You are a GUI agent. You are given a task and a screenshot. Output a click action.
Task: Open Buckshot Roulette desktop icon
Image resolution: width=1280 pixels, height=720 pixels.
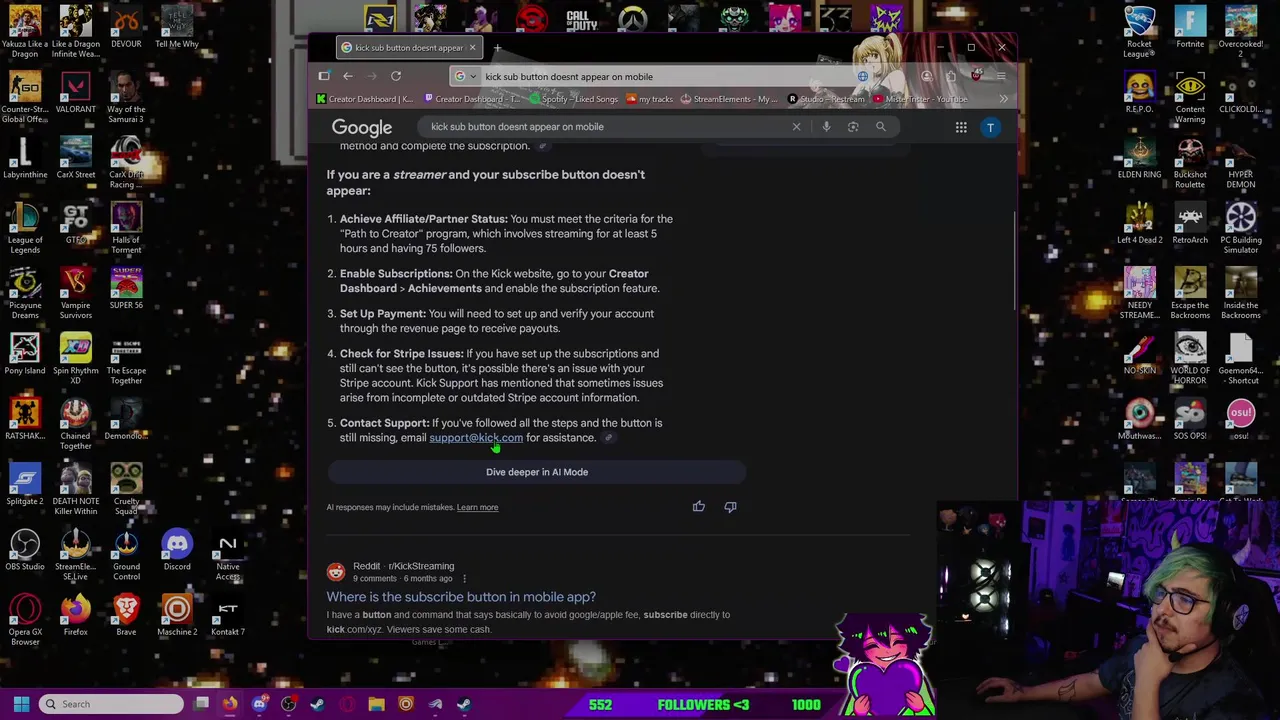pyautogui.click(x=1190, y=163)
